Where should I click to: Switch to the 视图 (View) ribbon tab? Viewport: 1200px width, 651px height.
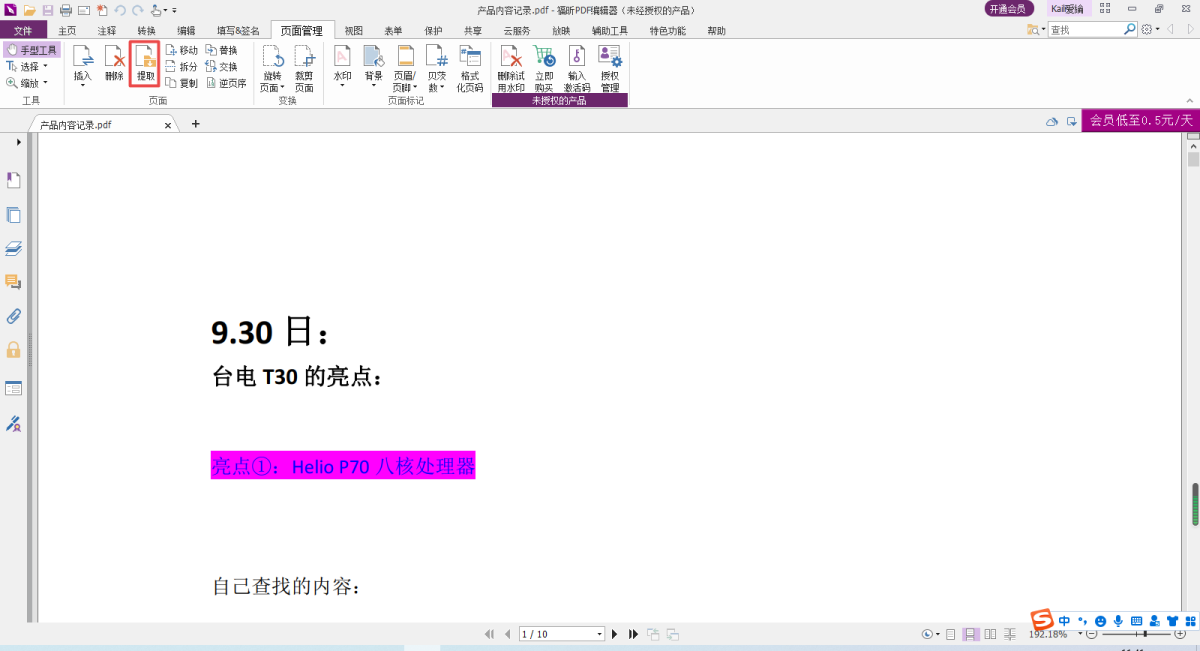coord(354,31)
